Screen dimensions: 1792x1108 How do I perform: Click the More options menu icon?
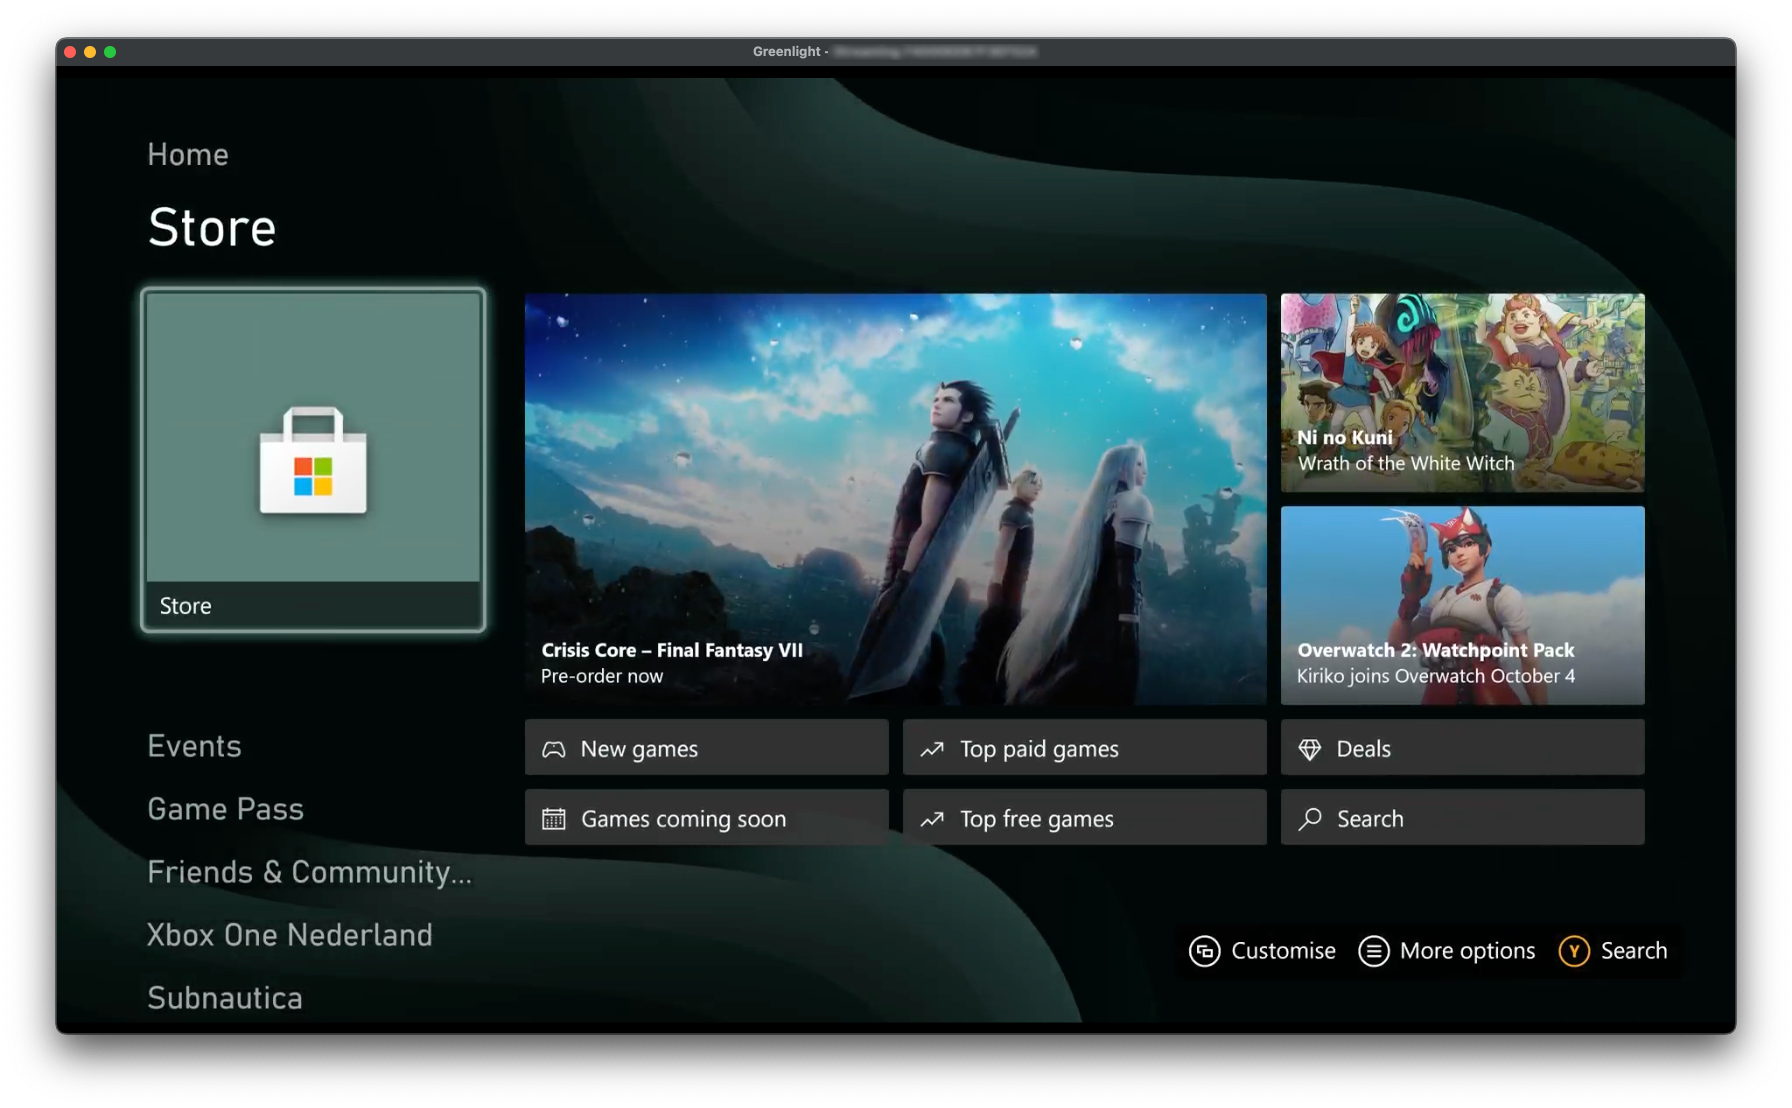point(1373,951)
